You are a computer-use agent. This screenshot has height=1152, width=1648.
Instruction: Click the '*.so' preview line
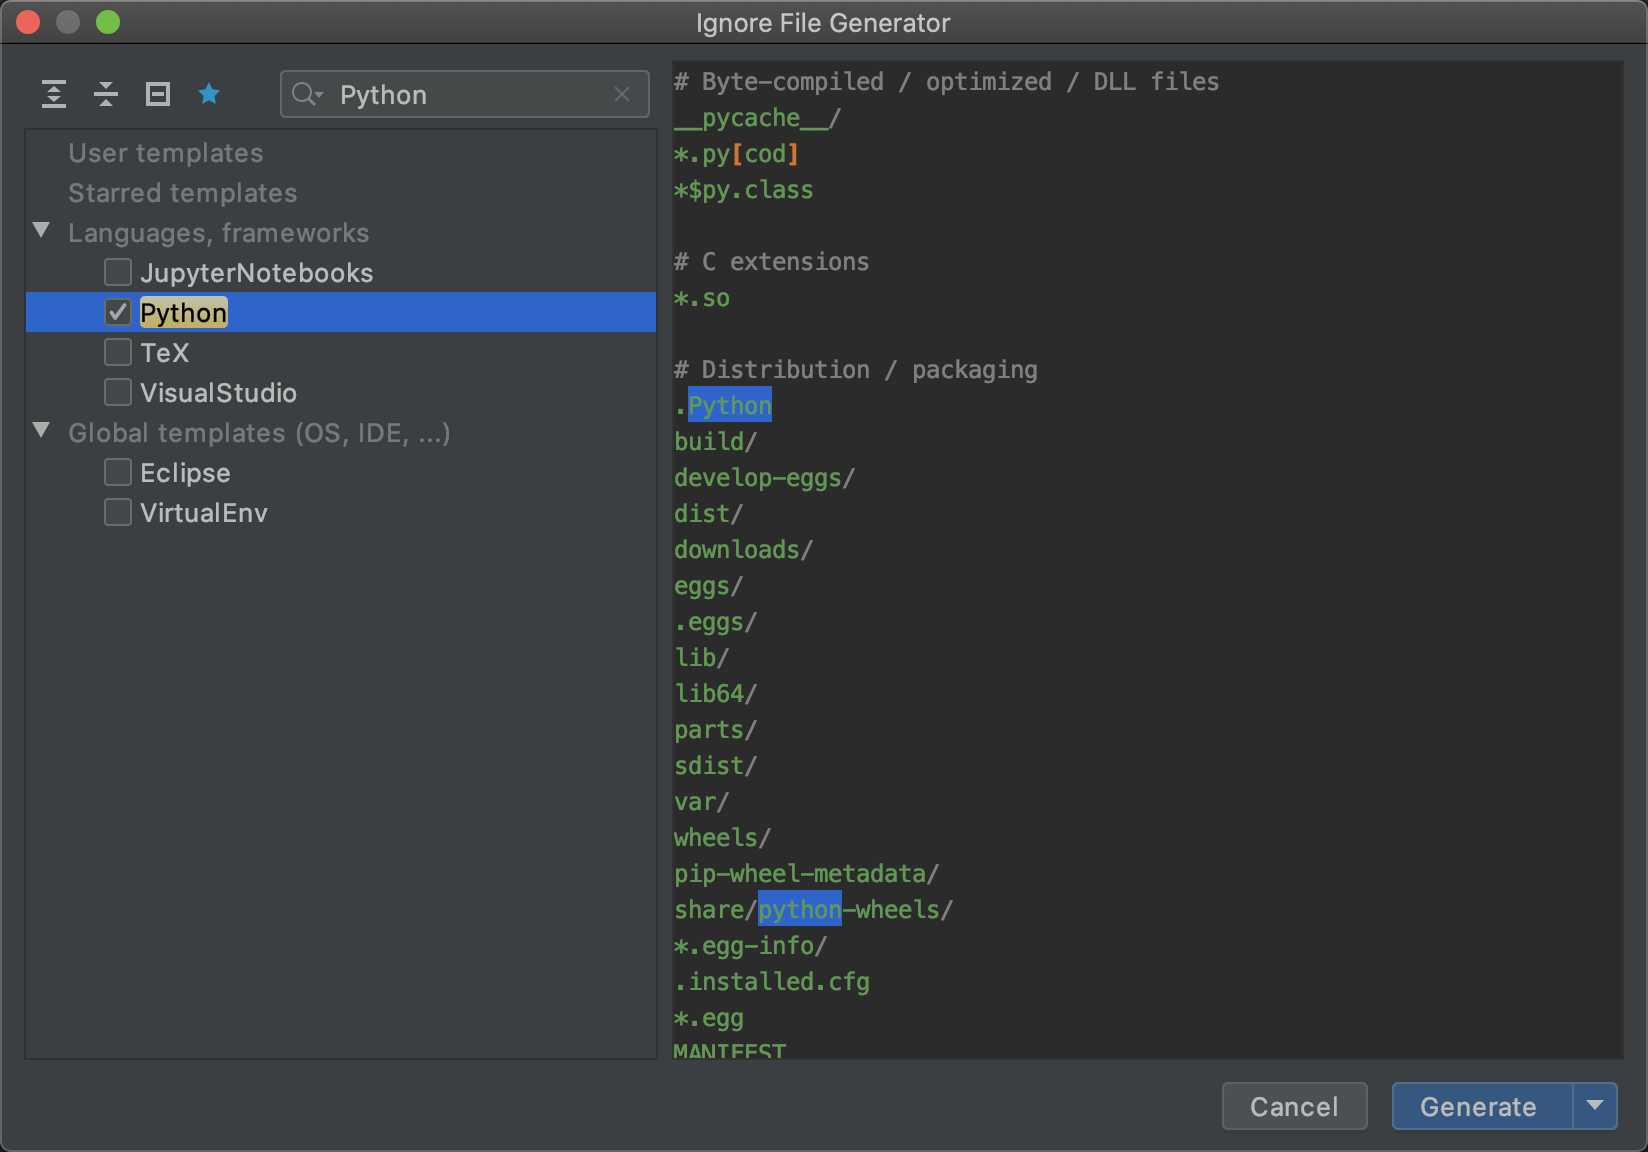click(x=701, y=298)
